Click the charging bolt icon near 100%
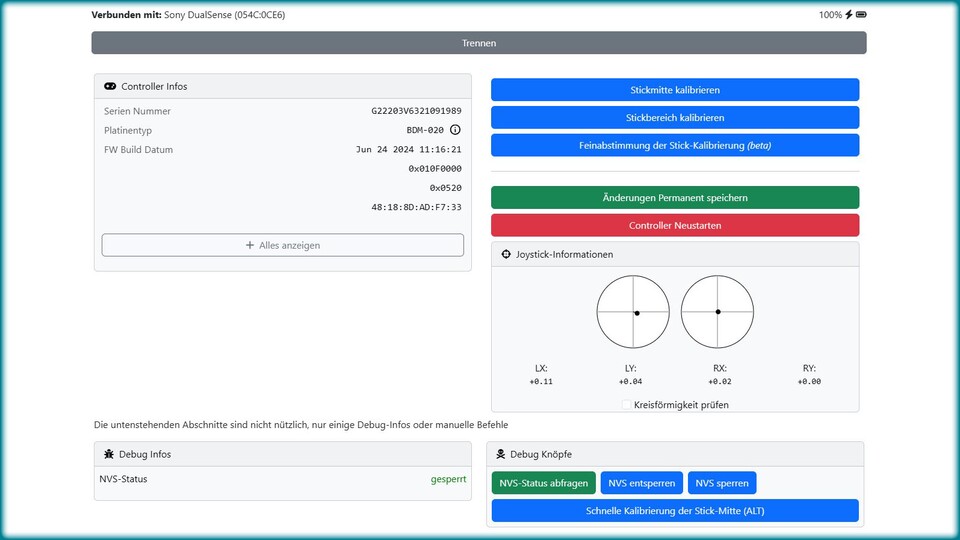 (x=849, y=15)
